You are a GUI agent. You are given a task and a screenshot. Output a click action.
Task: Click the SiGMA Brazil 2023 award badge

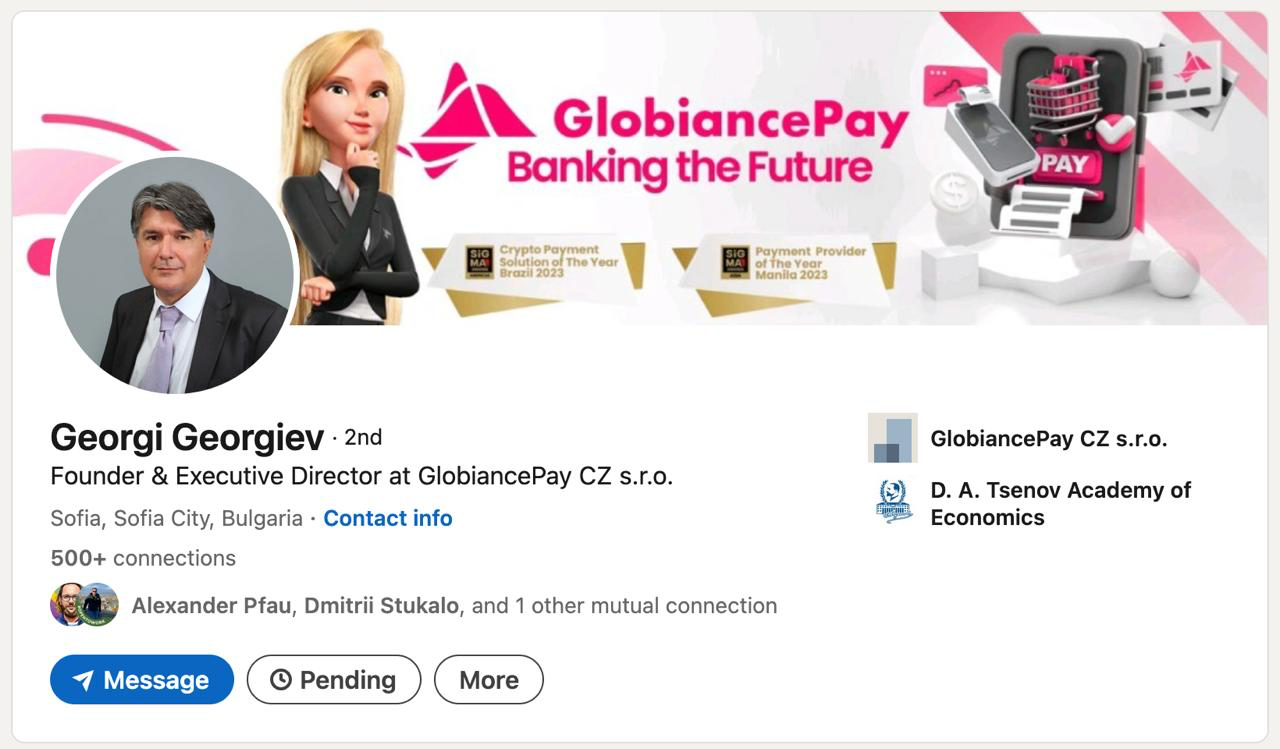480,262
